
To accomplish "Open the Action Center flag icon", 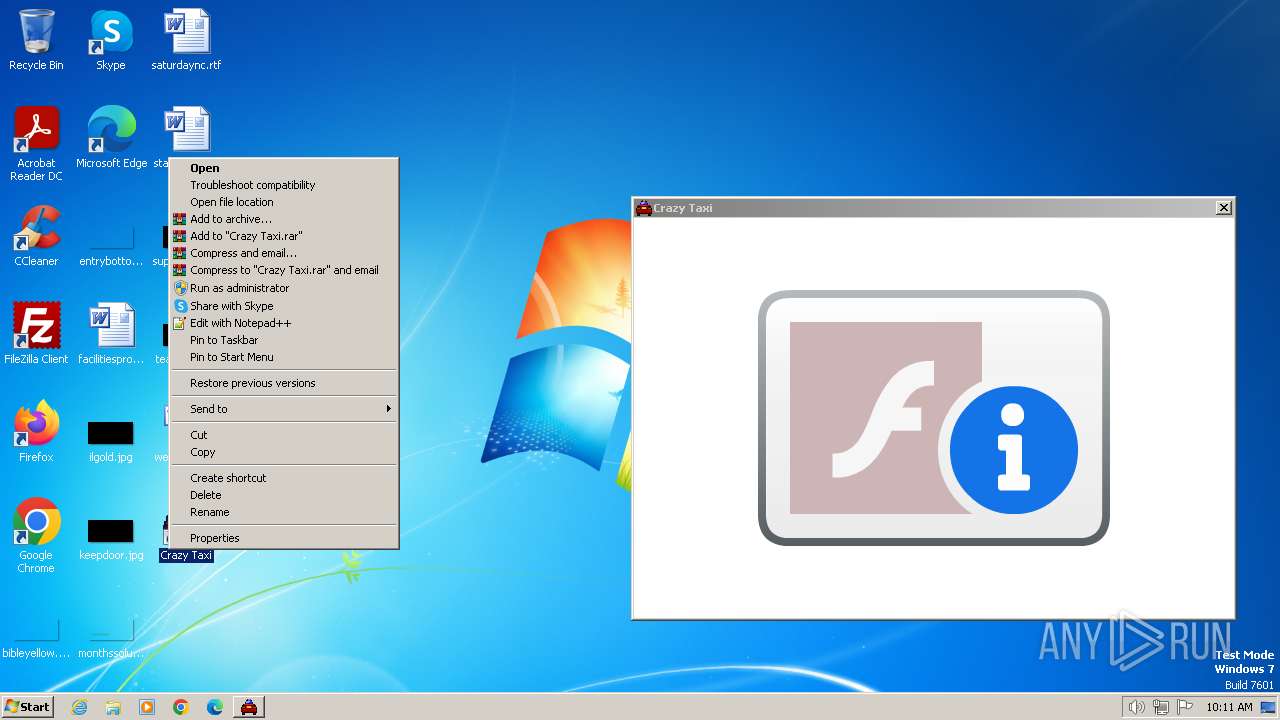I will click(1185, 707).
